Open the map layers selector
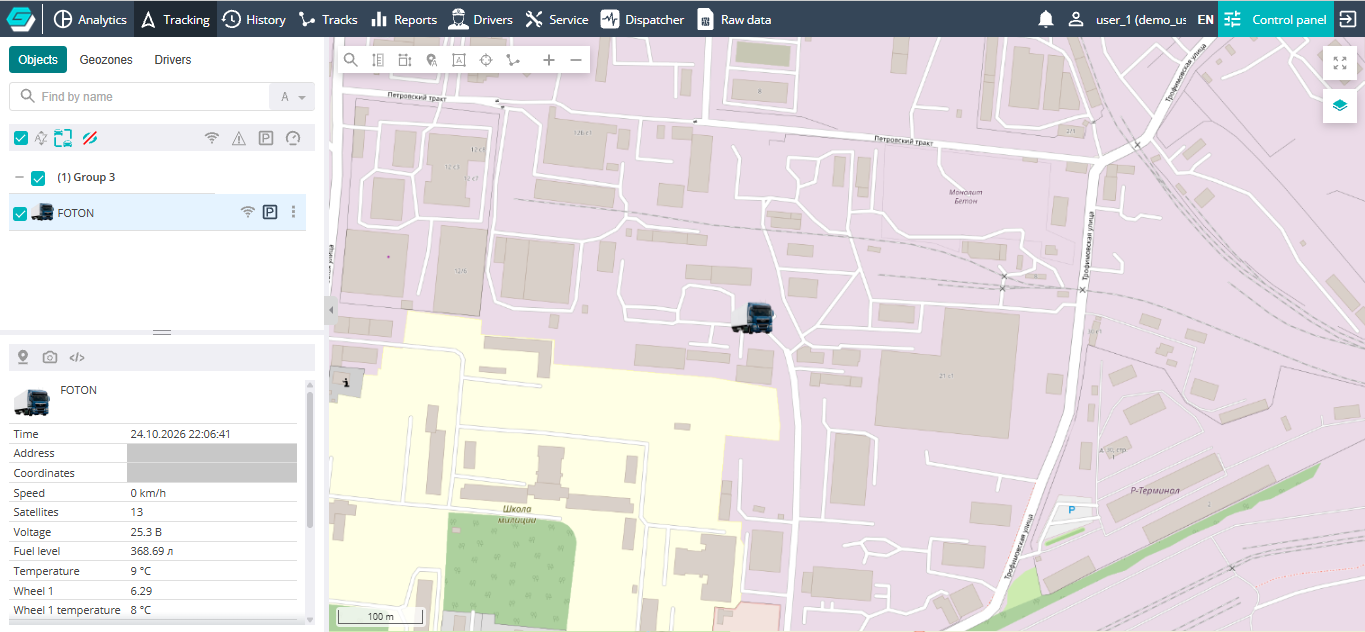 [1340, 105]
